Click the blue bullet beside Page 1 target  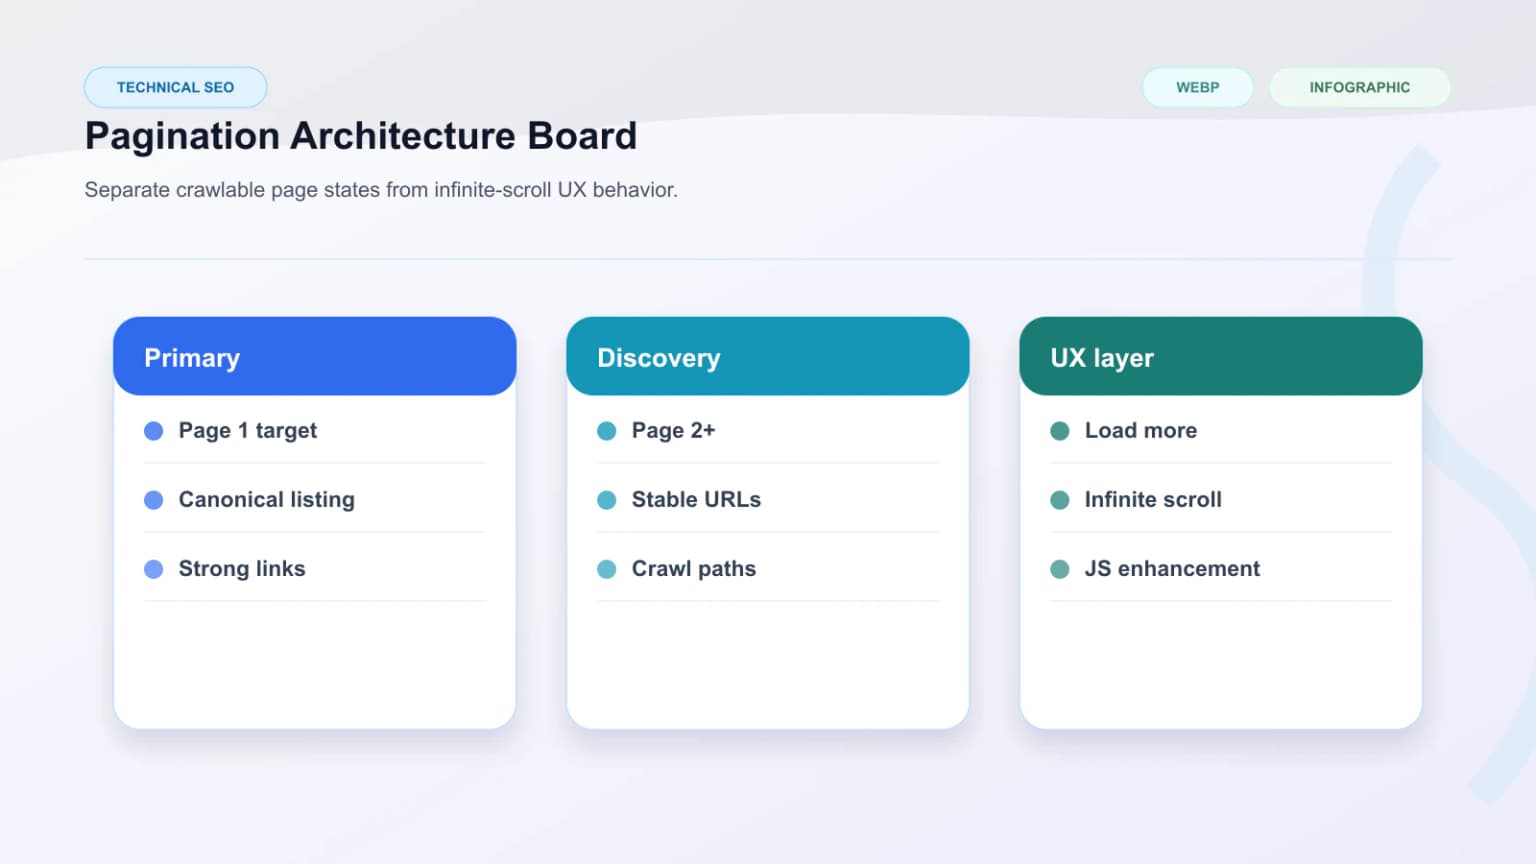pos(154,431)
